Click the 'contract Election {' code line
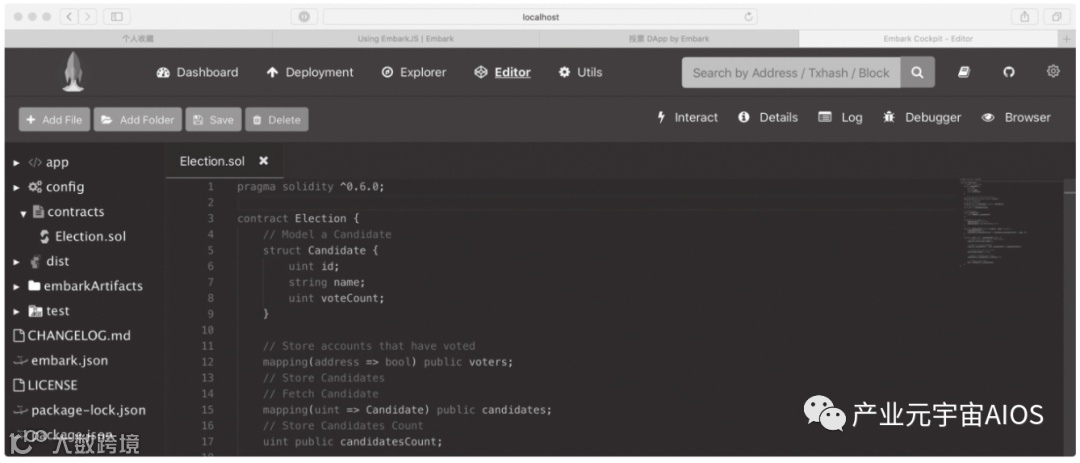This screenshot has height=463, width=1080. tap(298, 218)
